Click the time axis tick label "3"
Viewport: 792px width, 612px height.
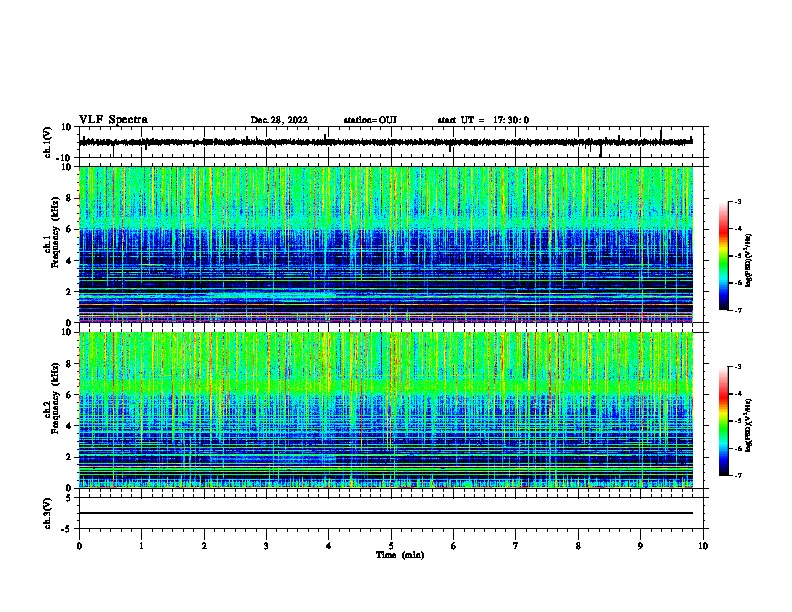click(x=266, y=546)
